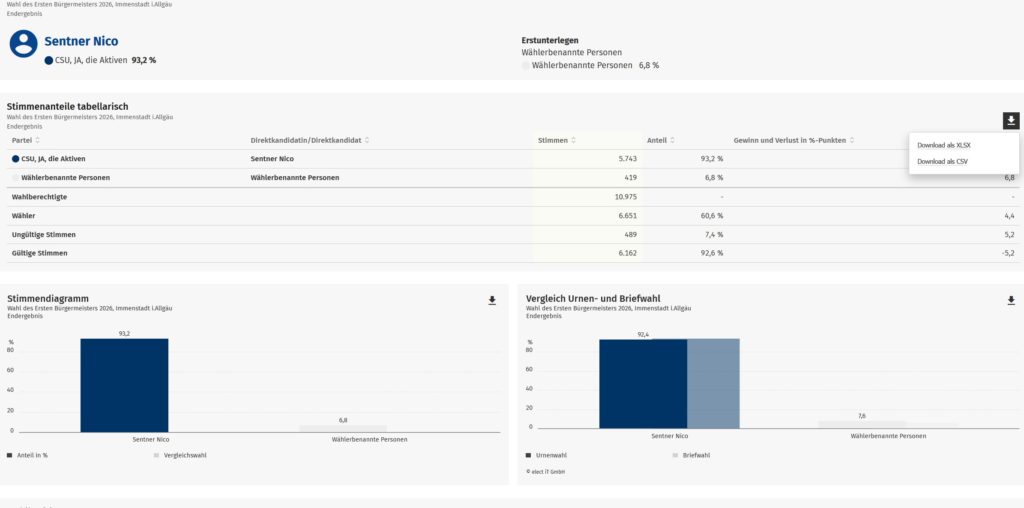Image resolution: width=1024 pixels, height=508 pixels.
Task: Choose 'Download als XLSX' from the menu
Action: click(944, 145)
